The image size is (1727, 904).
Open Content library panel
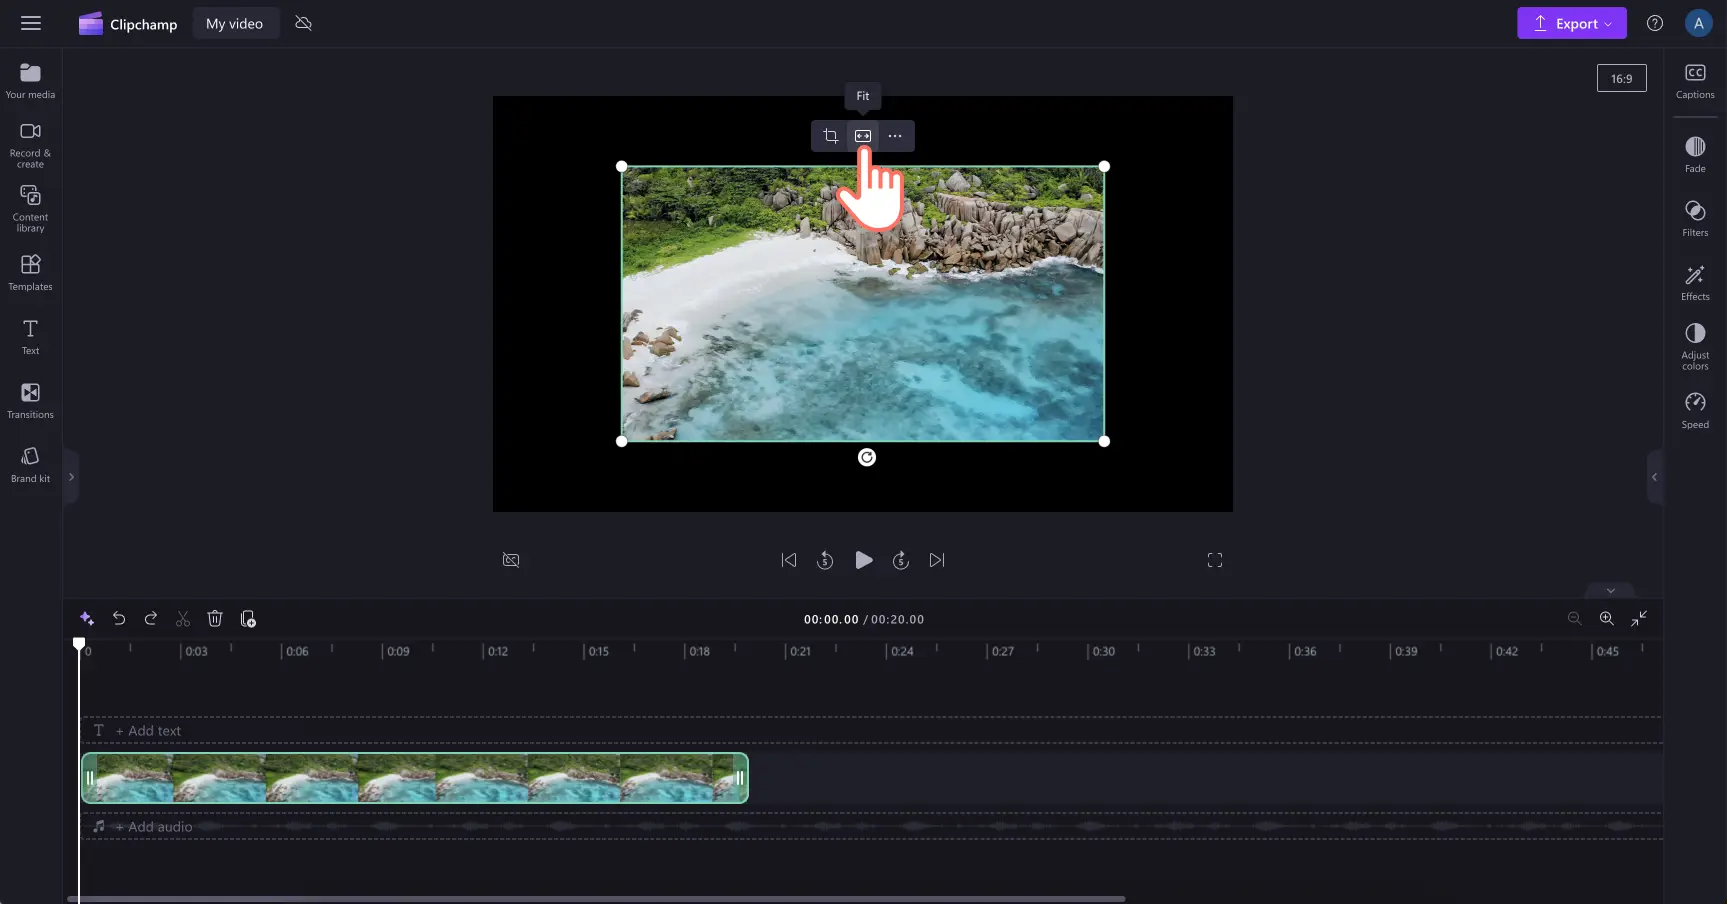click(30, 209)
